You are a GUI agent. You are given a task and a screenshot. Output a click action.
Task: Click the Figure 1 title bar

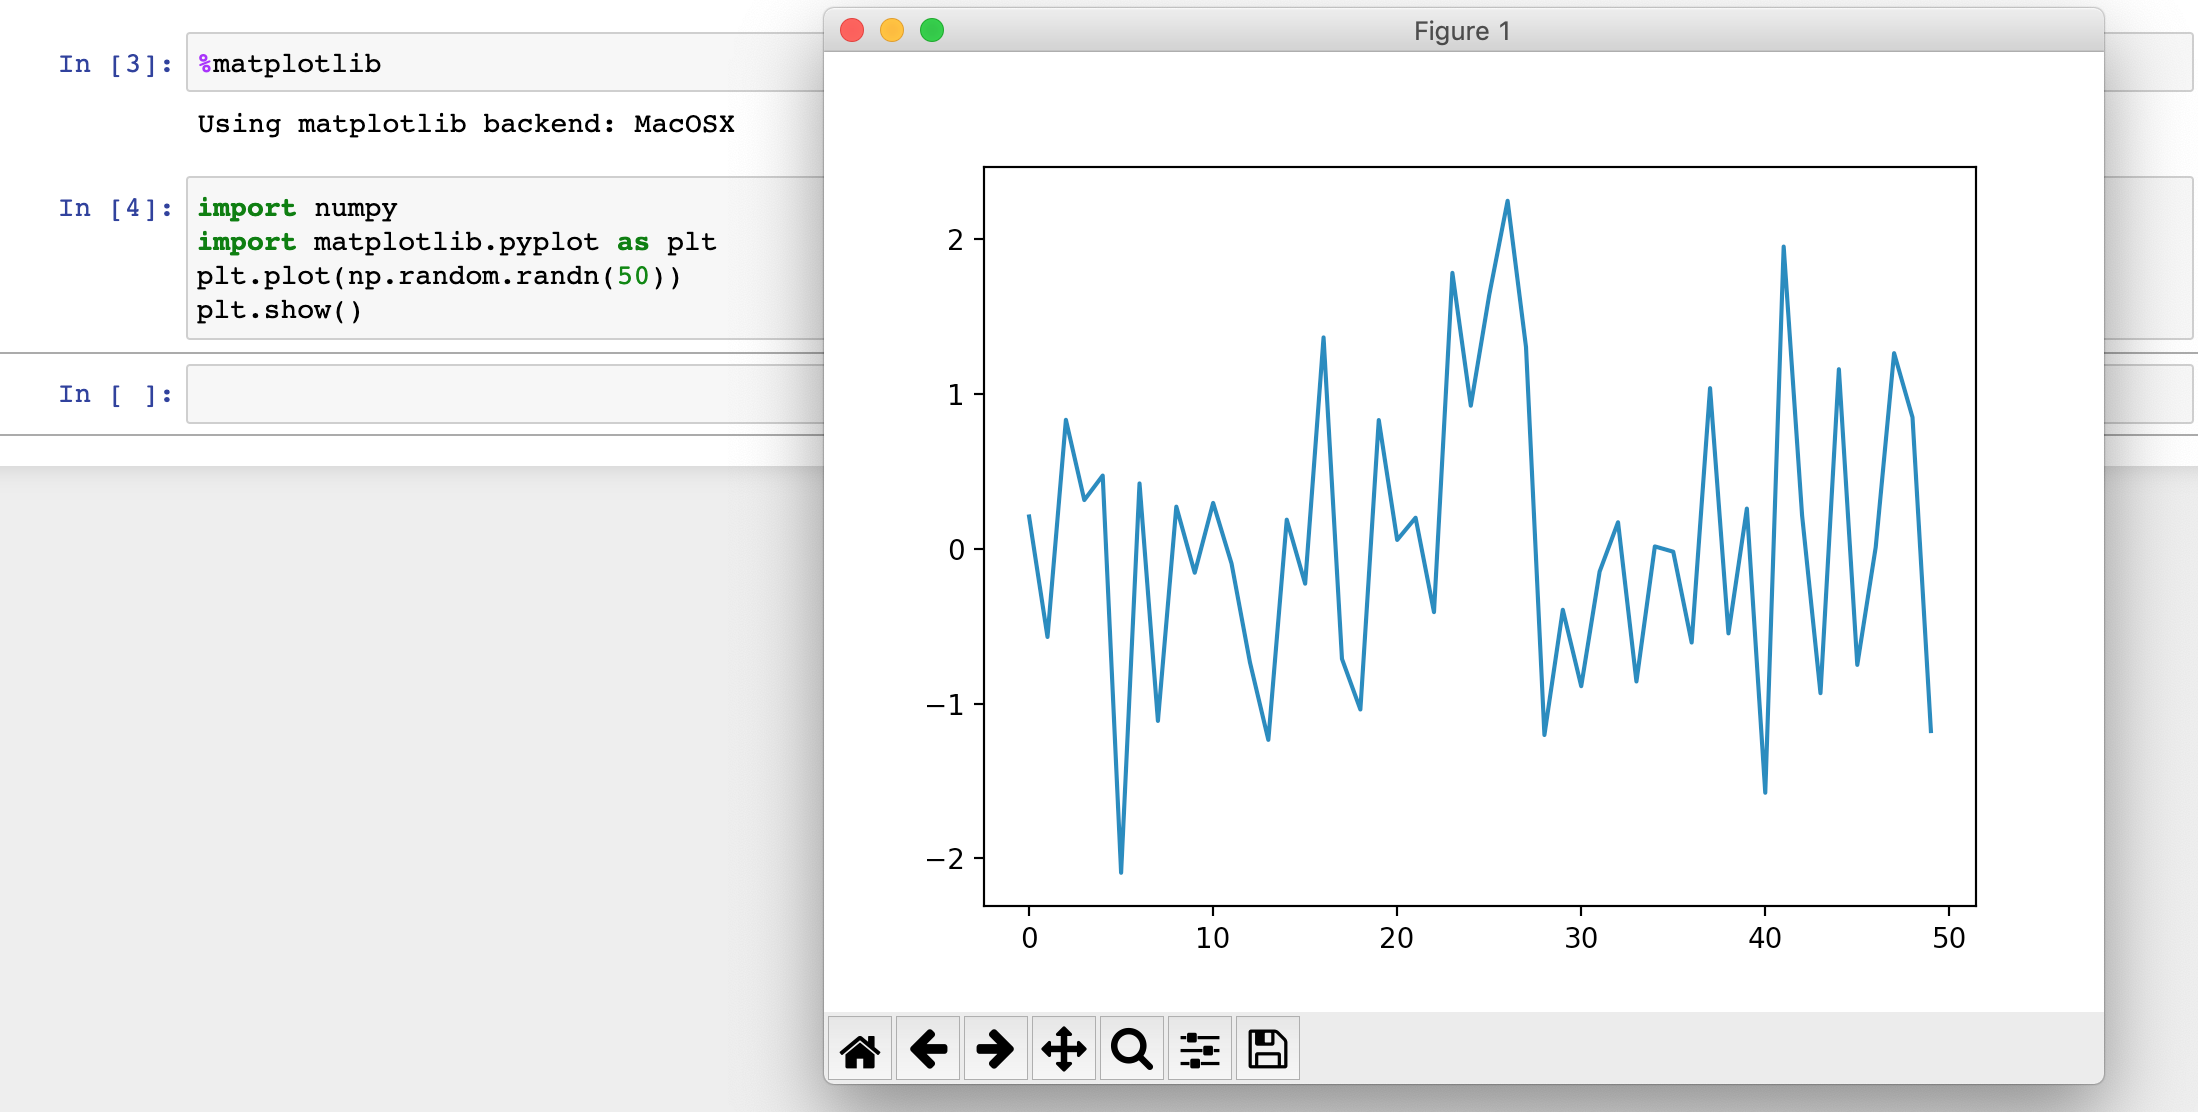1462,31
